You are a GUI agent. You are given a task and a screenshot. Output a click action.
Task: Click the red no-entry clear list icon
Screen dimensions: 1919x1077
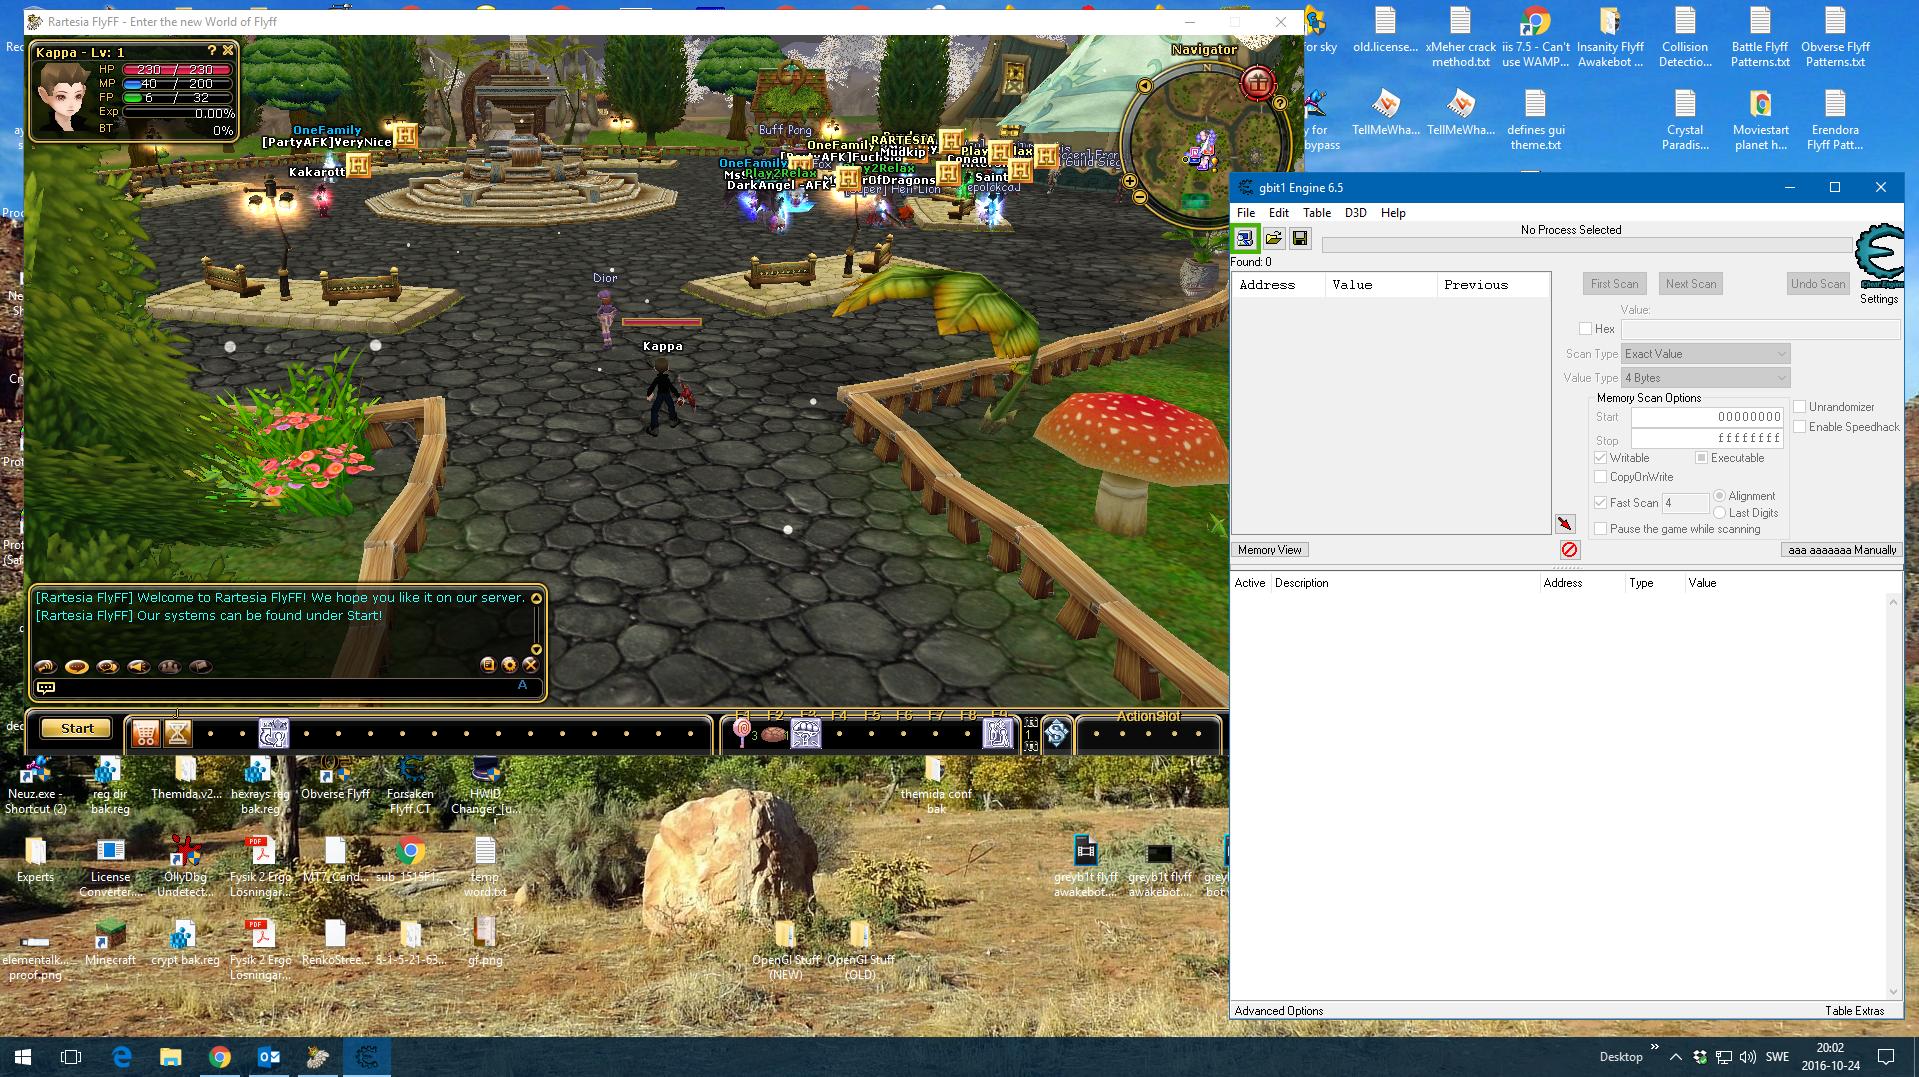point(1569,550)
